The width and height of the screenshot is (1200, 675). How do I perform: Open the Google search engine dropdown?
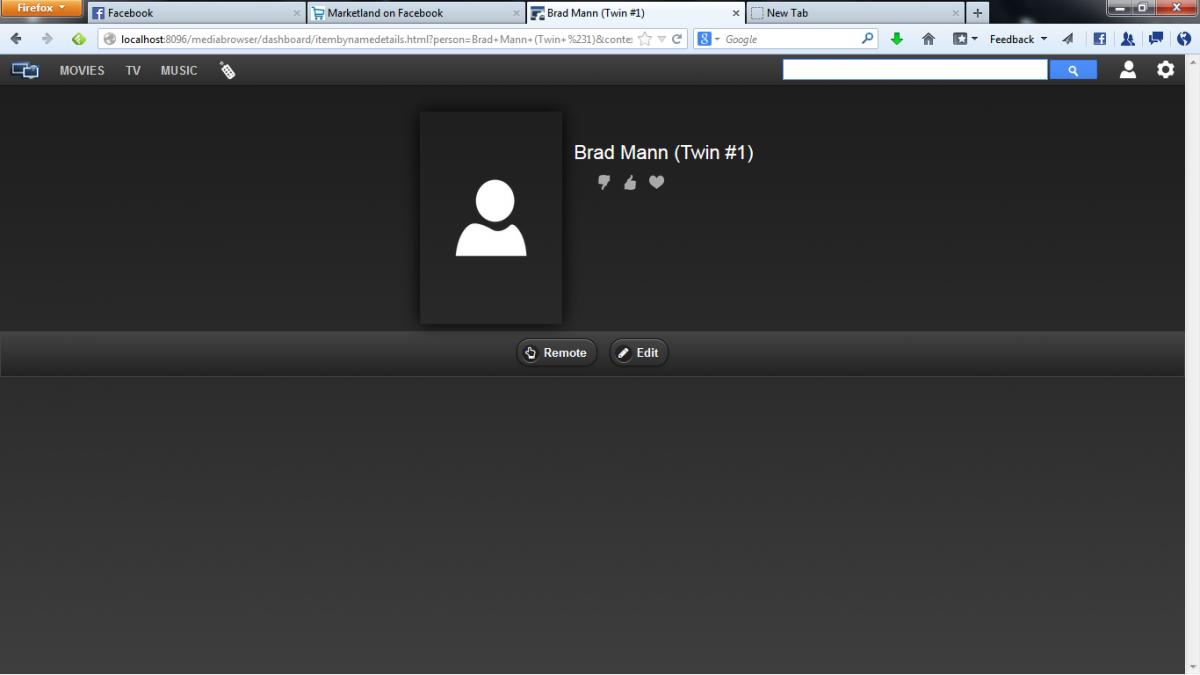709,39
